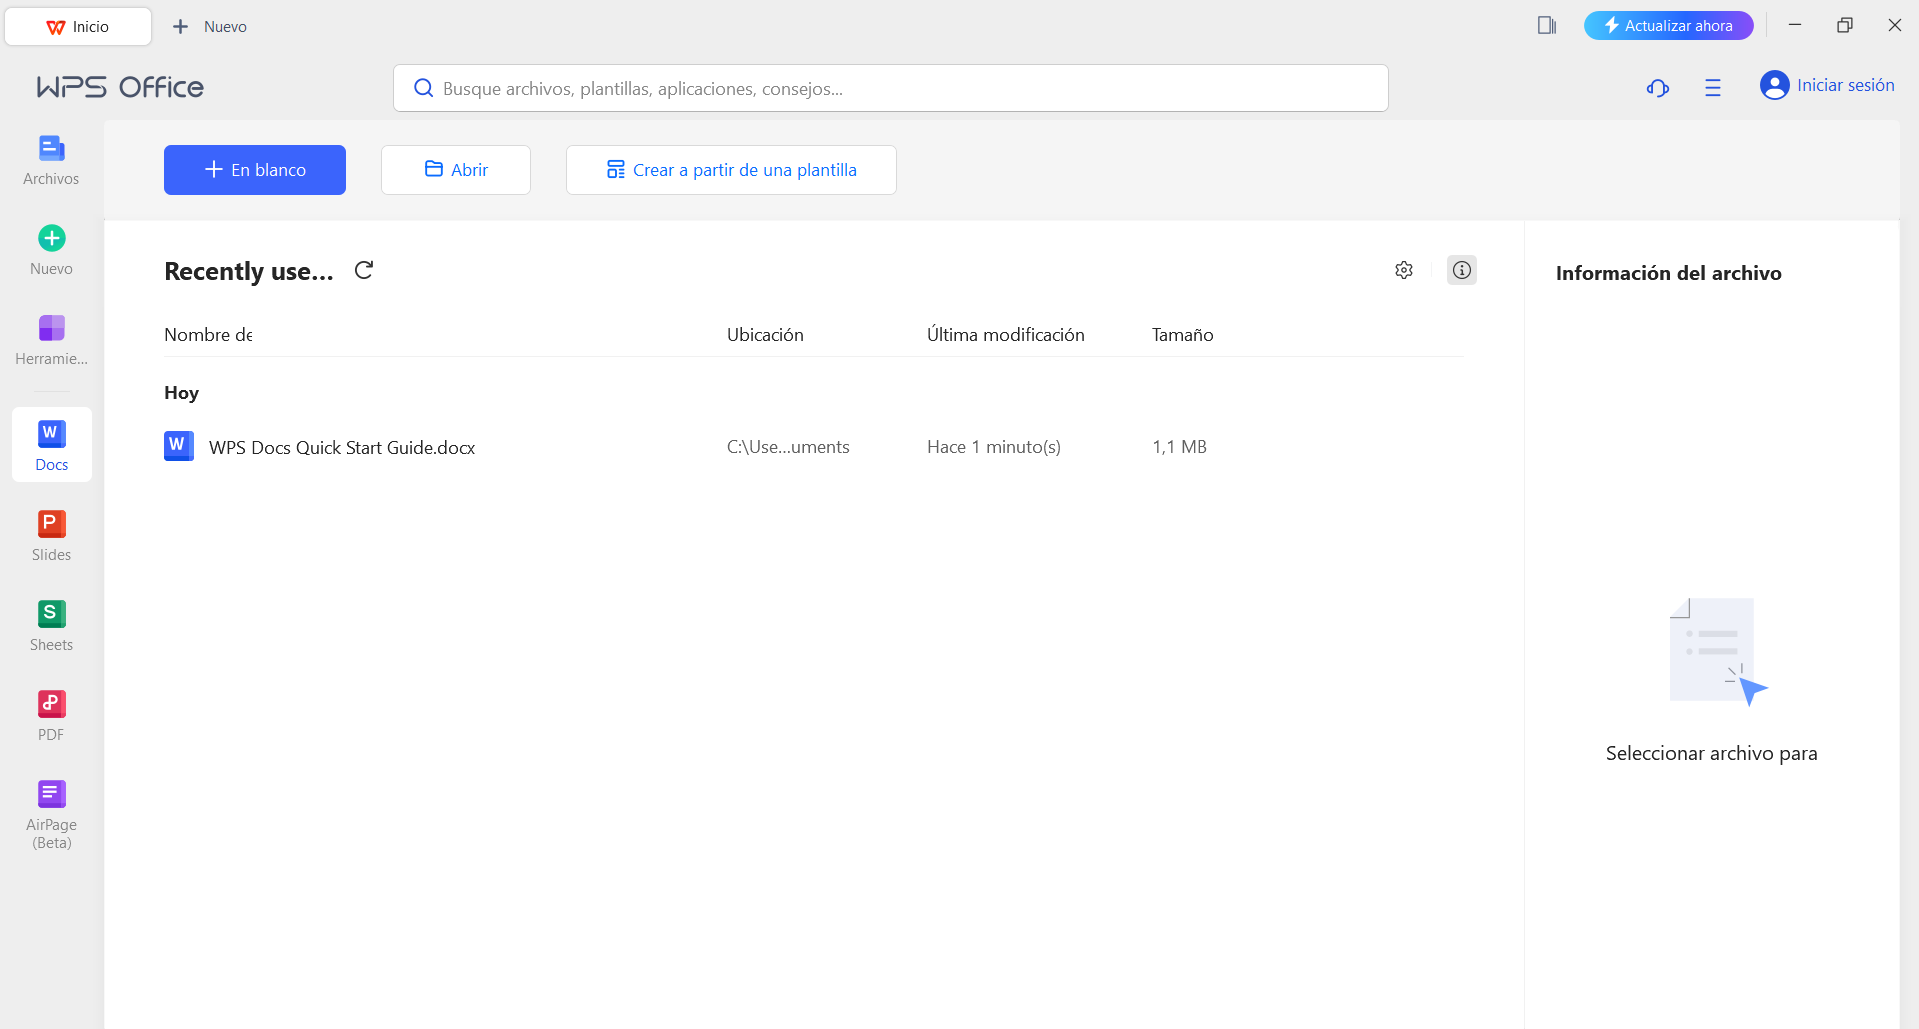This screenshot has height=1029, width=1919.
Task: Select the Docs sidebar item
Action: 52,445
